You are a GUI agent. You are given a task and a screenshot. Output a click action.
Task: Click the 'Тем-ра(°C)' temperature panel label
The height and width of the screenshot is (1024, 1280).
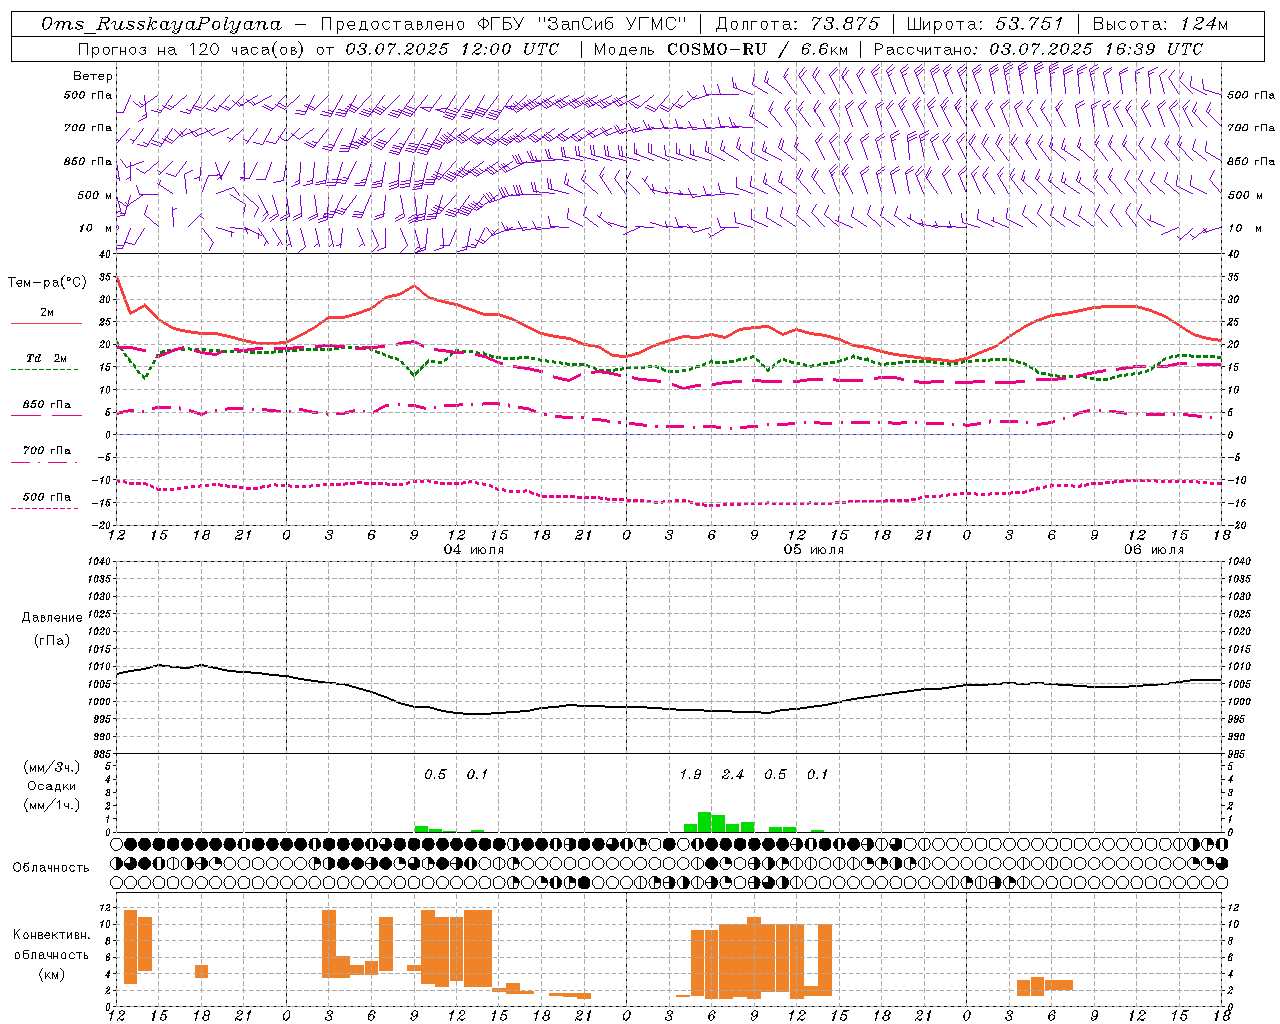tap(47, 283)
